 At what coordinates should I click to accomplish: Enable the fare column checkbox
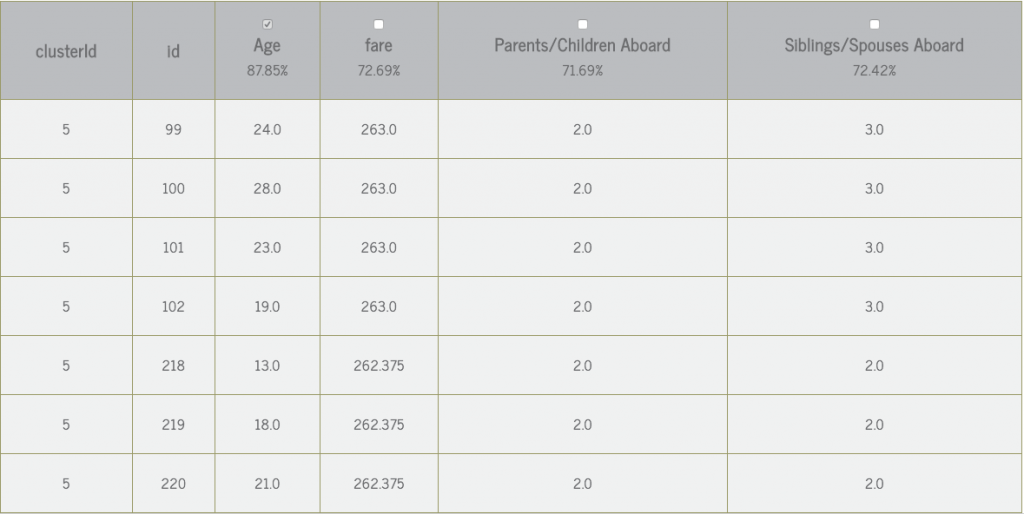(x=378, y=24)
